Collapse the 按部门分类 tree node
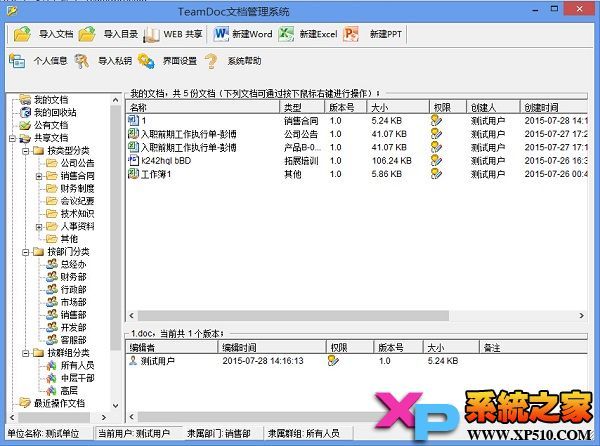 [26, 252]
